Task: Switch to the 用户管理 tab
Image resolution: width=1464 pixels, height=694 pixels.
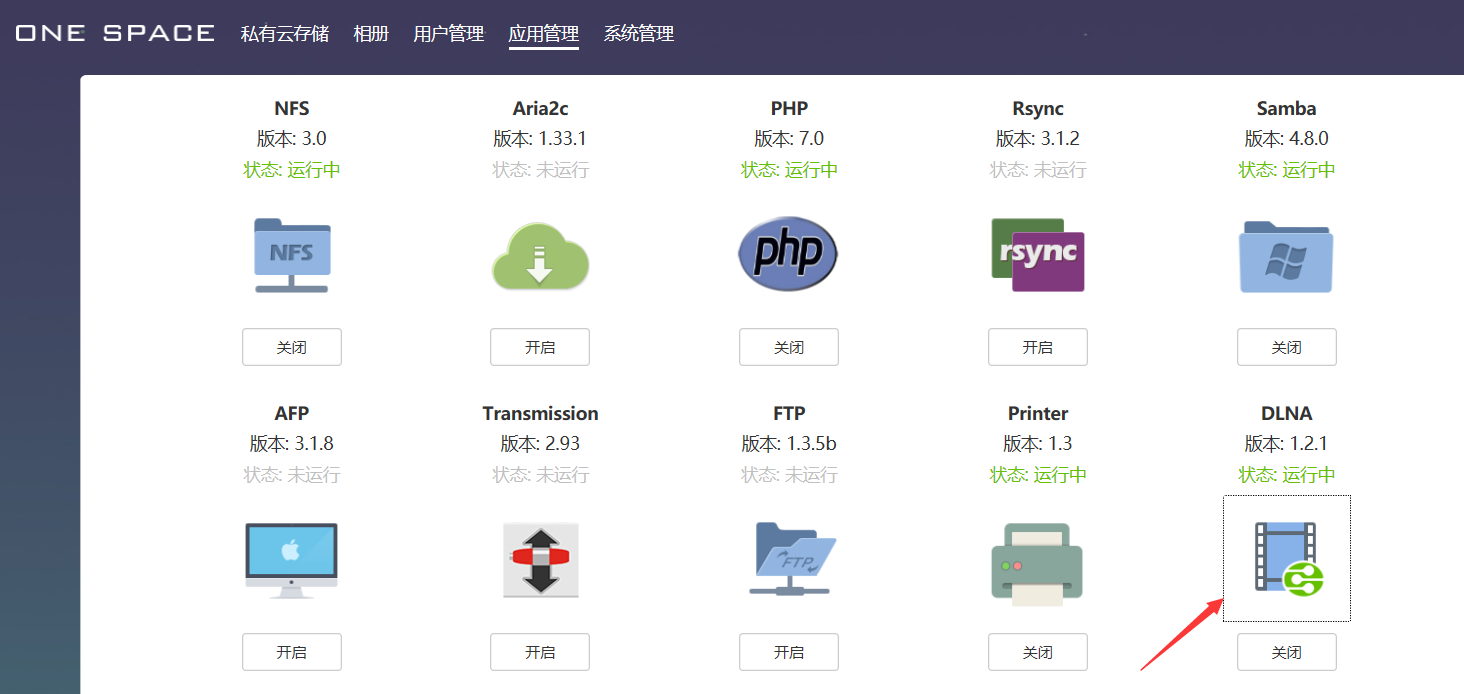Action: pos(448,34)
